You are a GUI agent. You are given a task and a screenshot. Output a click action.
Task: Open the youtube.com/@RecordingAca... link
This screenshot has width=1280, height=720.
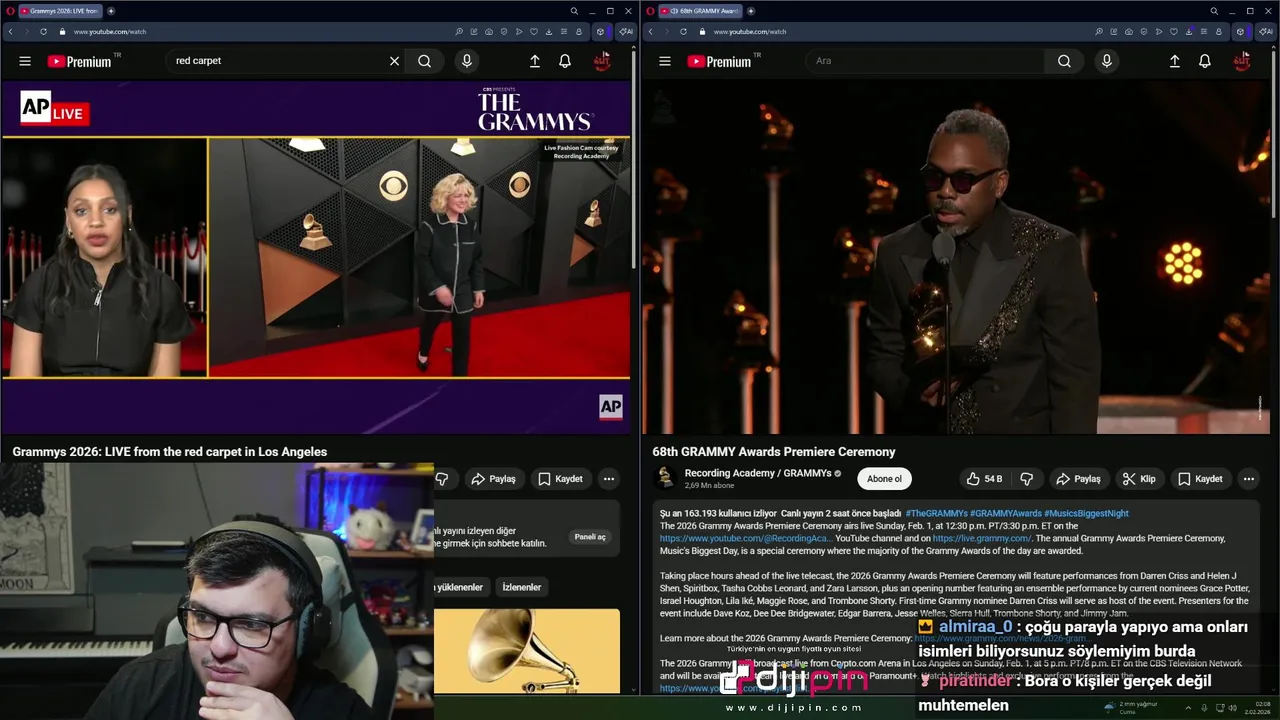tap(746, 538)
